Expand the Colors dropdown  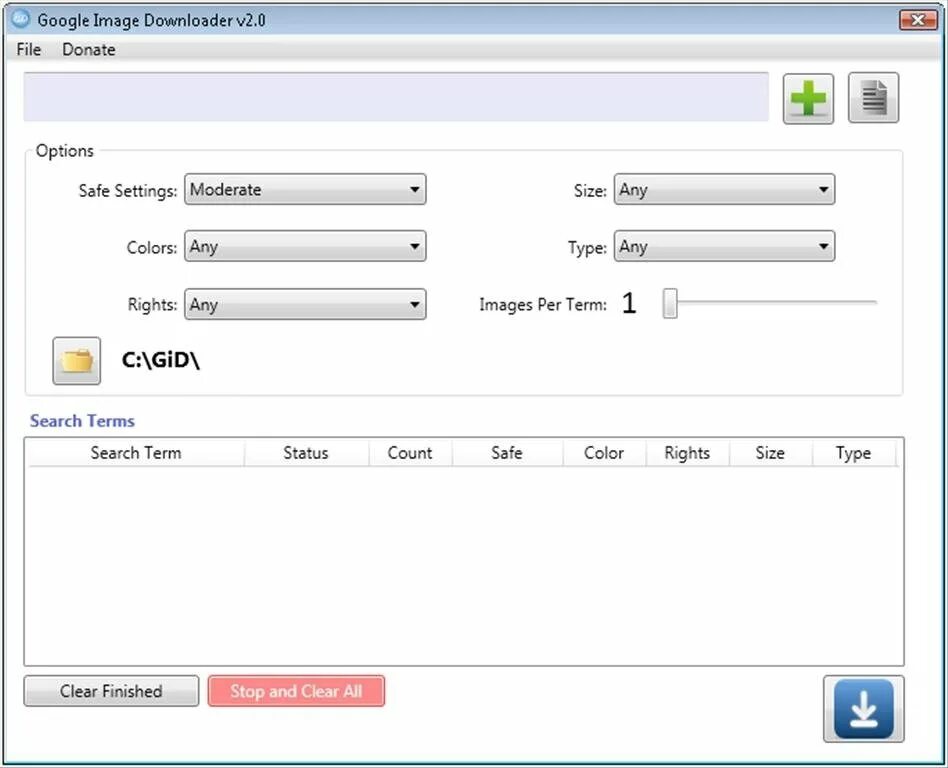tap(305, 246)
